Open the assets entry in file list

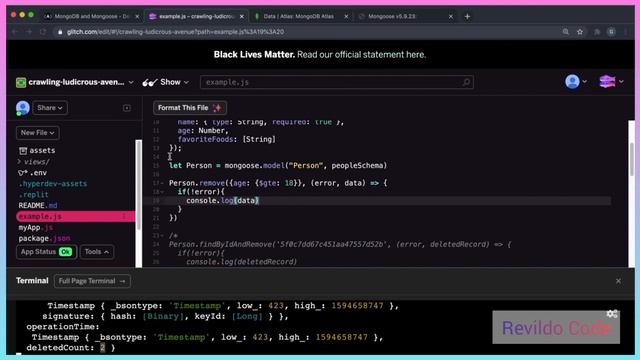[37, 151]
